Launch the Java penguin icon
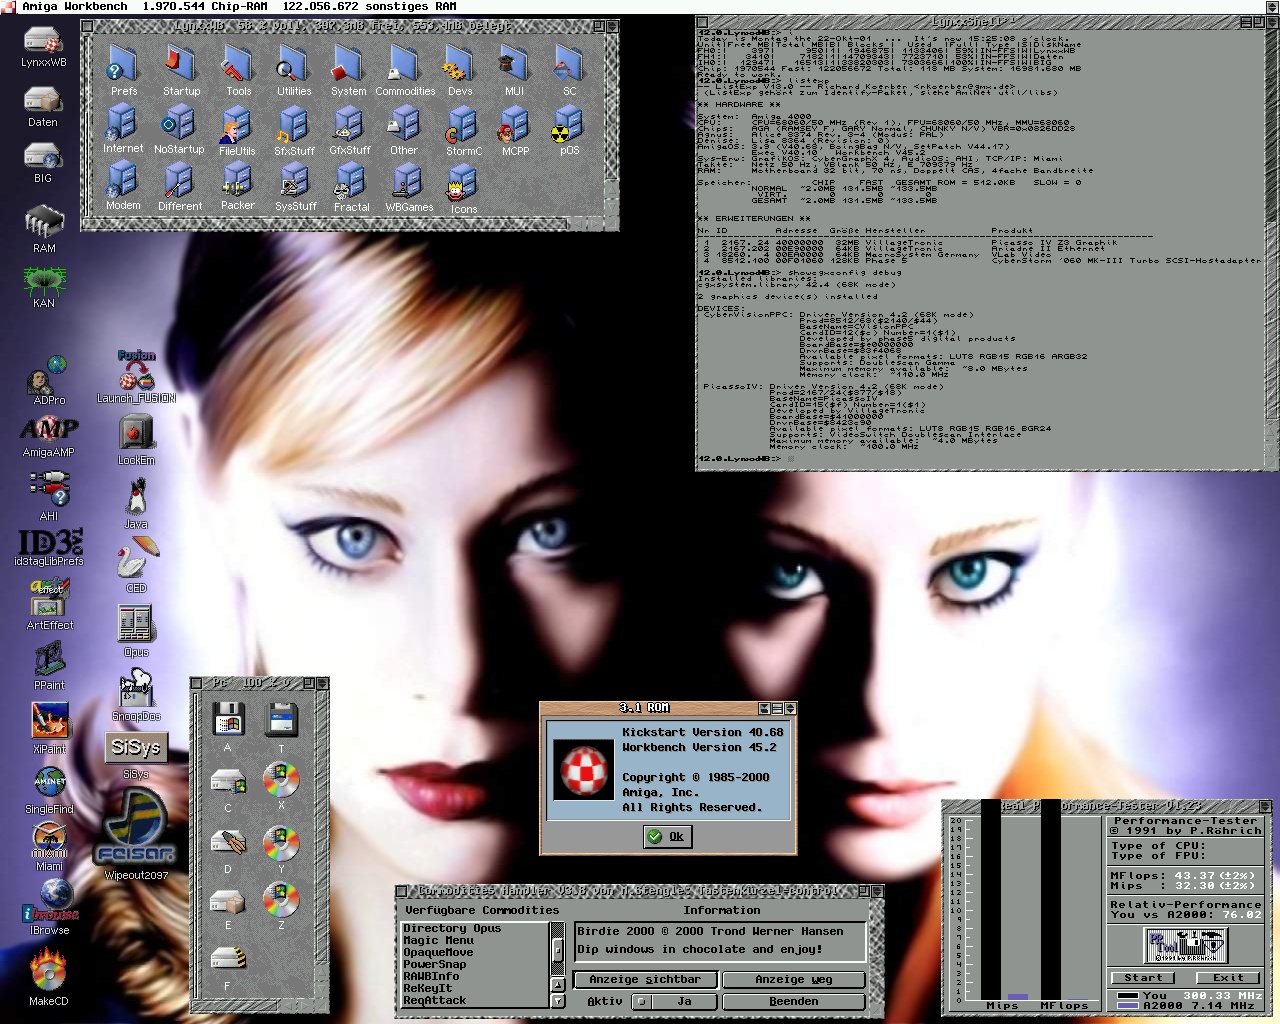This screenshot has width=1280, height=1024. coord(136,498)
